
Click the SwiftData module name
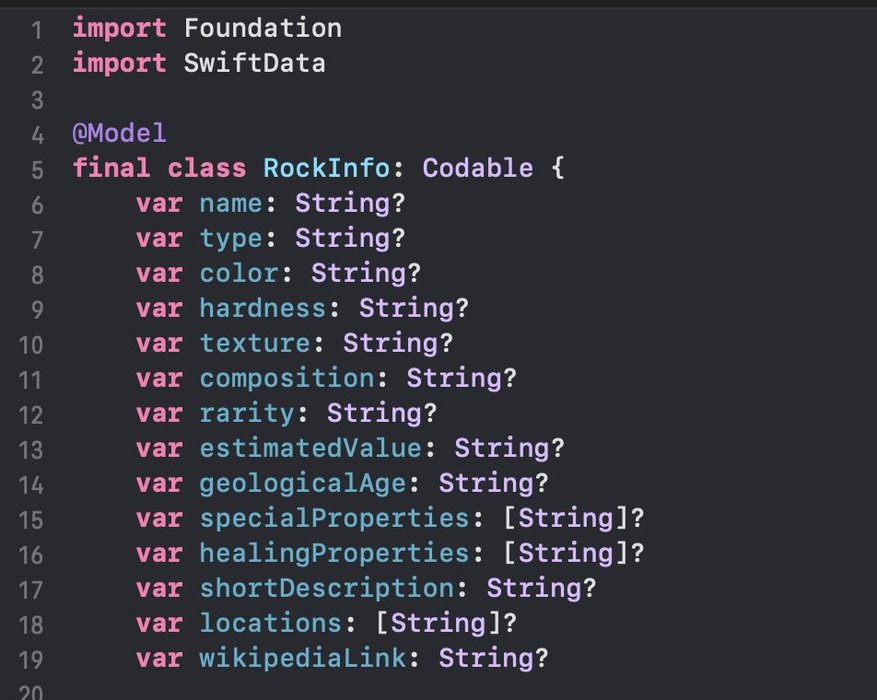point(254,63)
